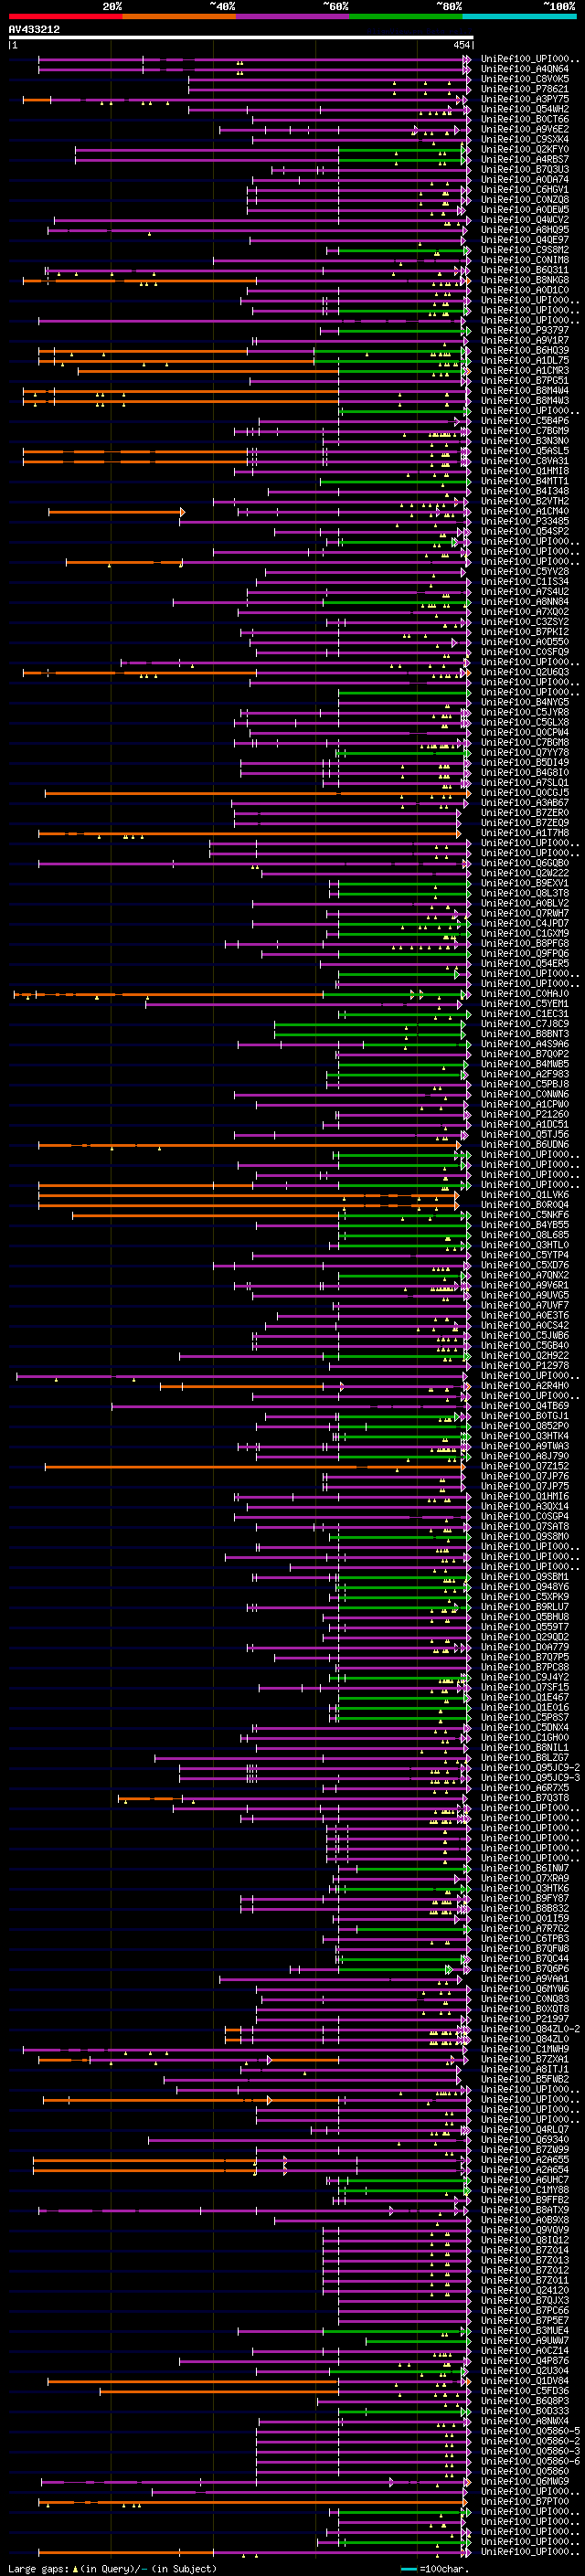The width and height of the screenshot is (585, 2576).
Task: Select the UniRef100_Q7YY78 label
Action: [524, 752]
